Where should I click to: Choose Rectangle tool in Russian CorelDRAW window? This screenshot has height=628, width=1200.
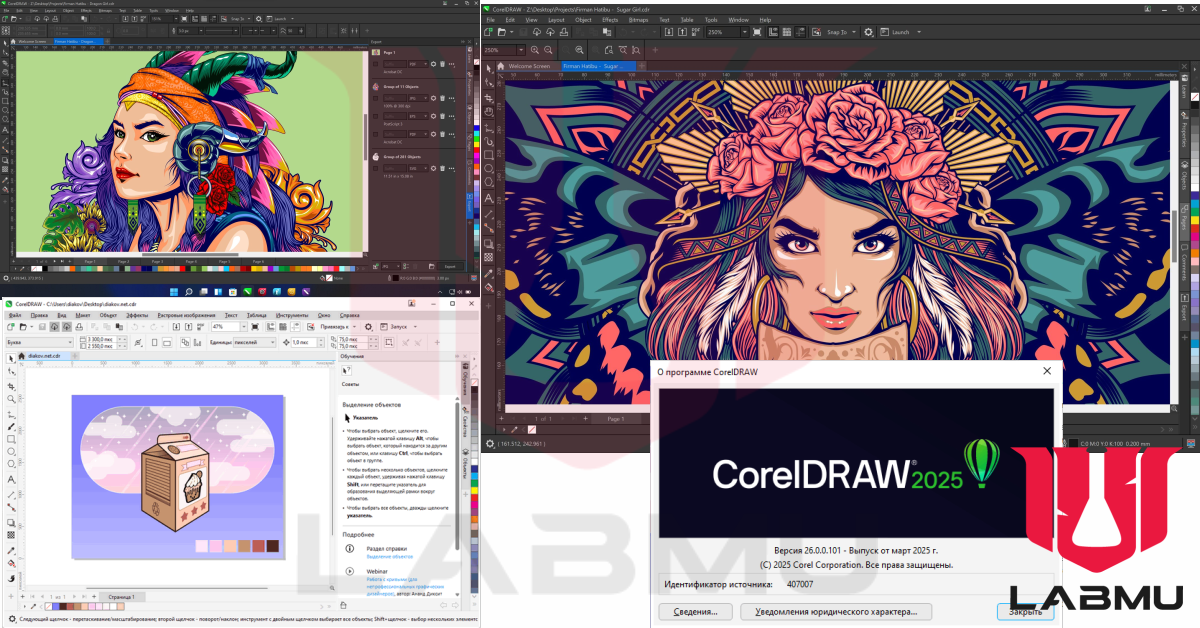pos(11,439)
